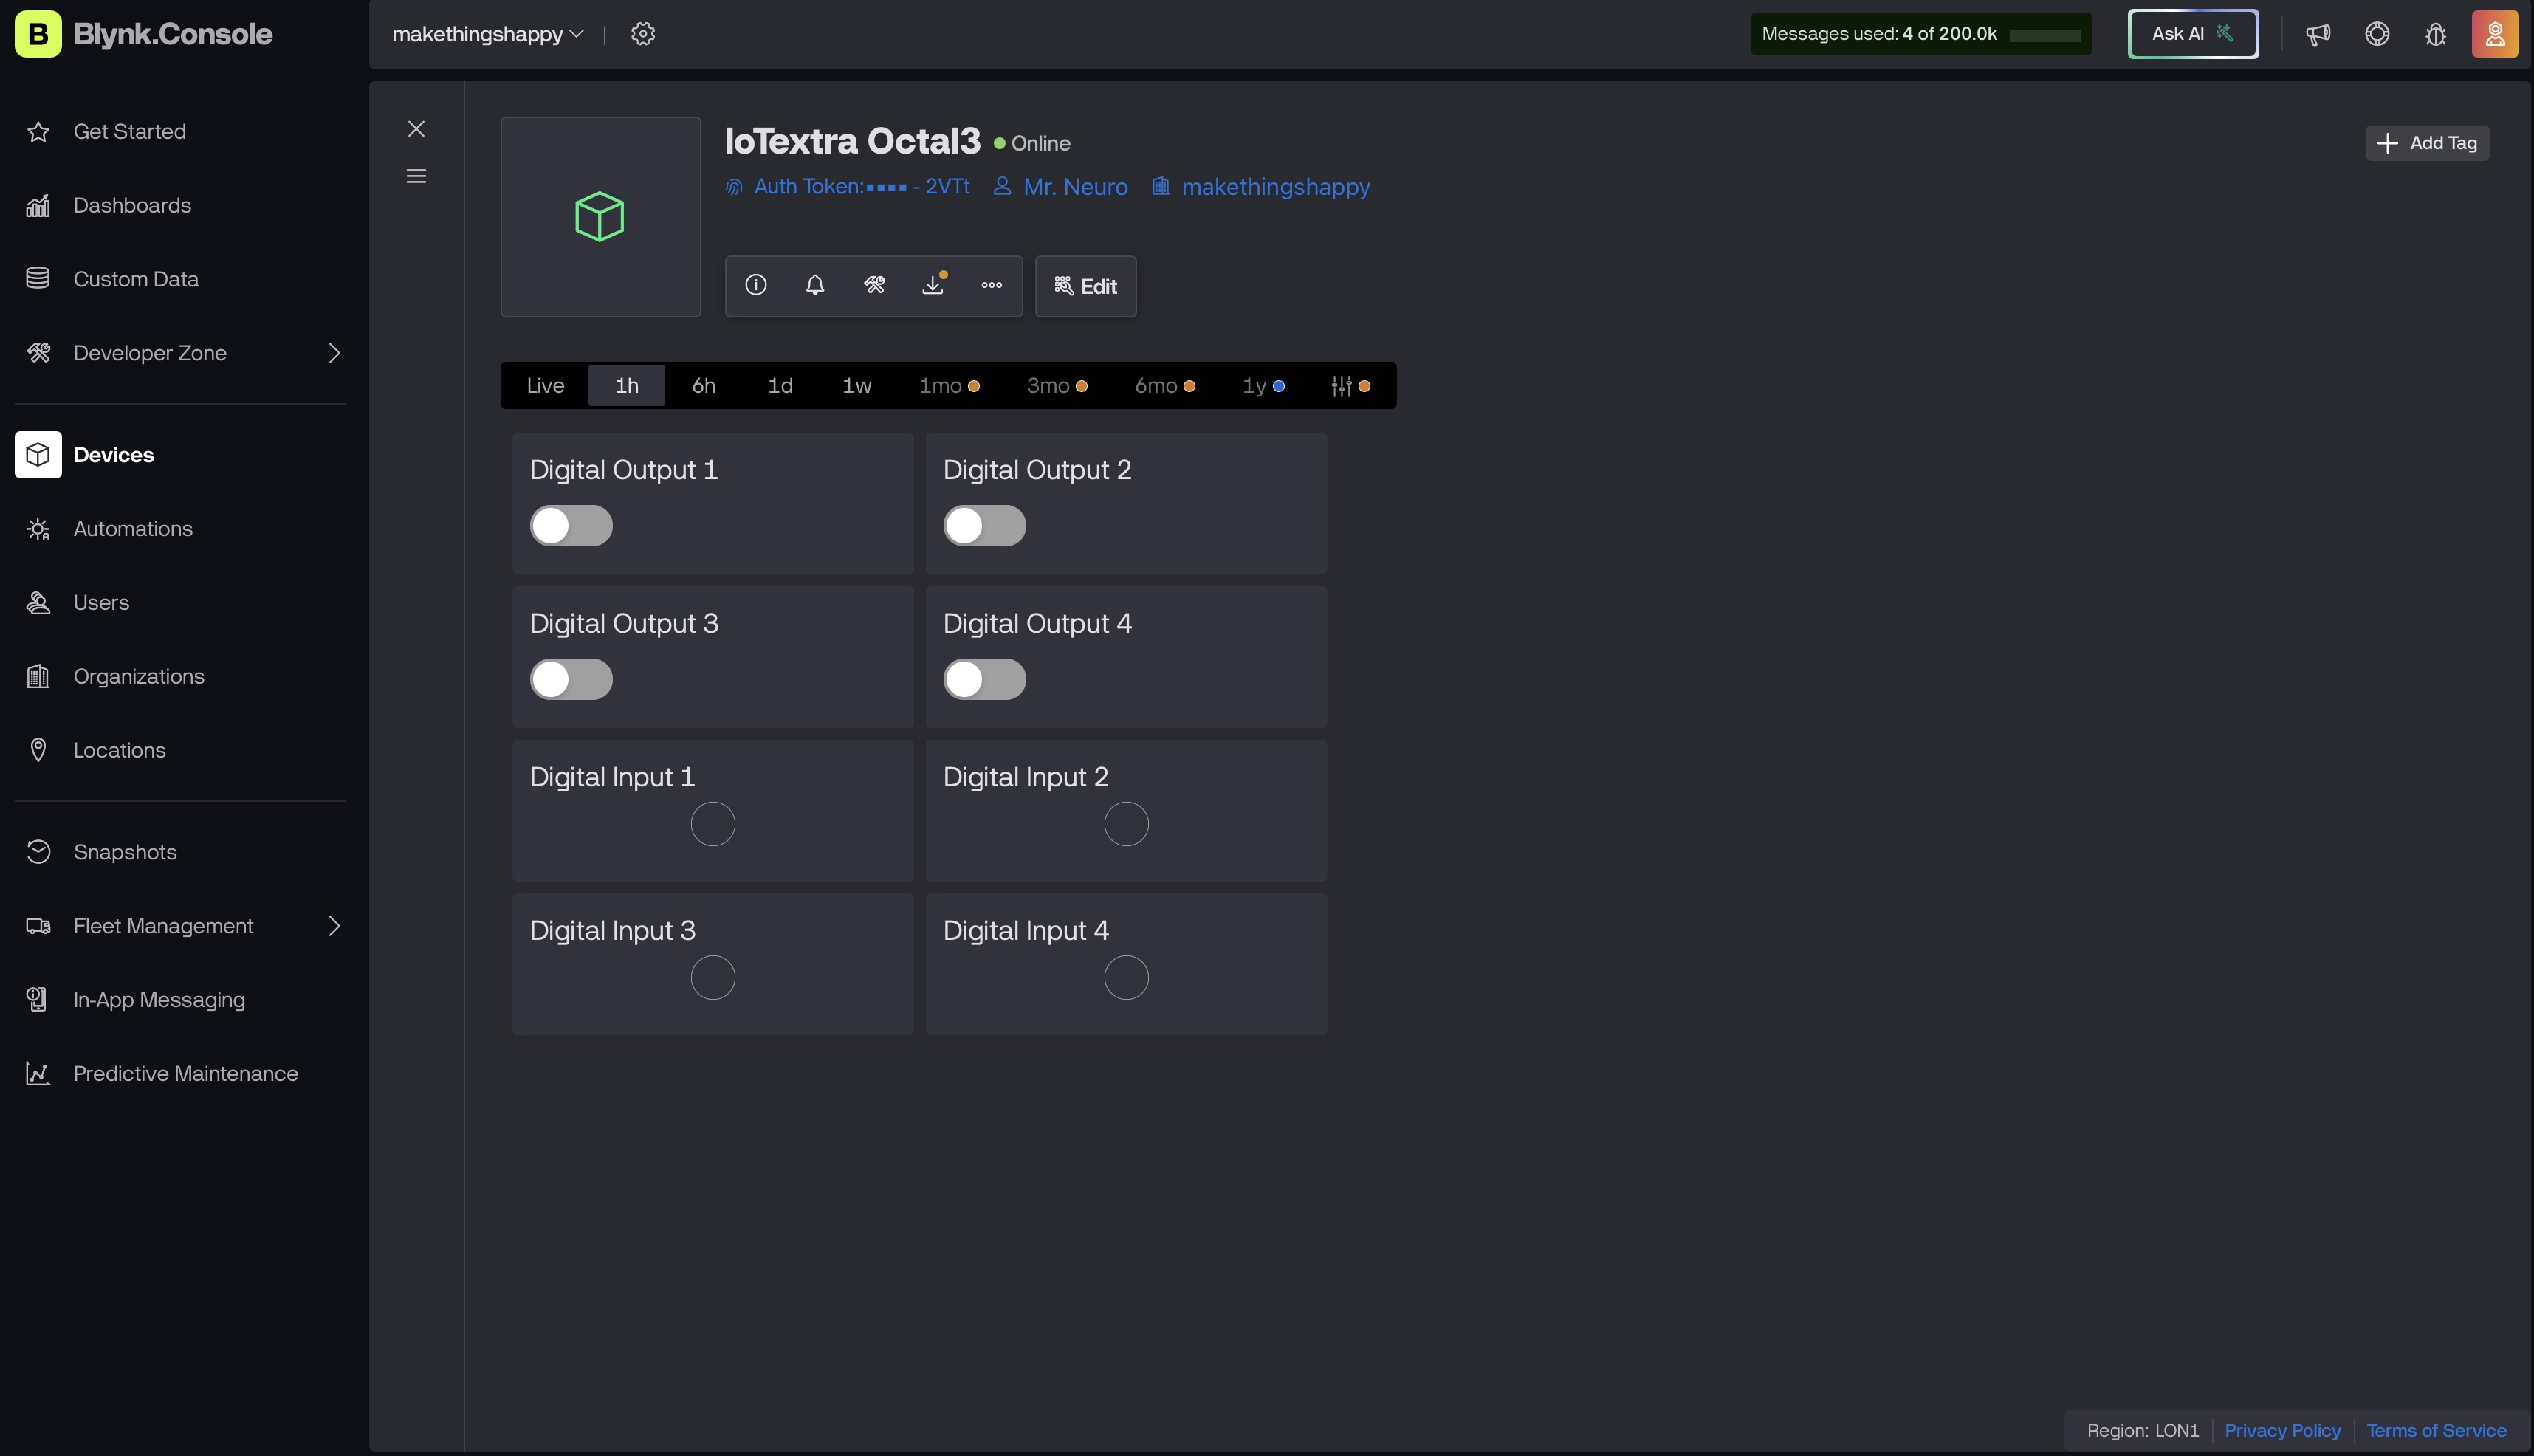Screen dimensions: 2534x1456
Task: Click the Digital Input 2 LED indicator
Action: coord(1126,824)
